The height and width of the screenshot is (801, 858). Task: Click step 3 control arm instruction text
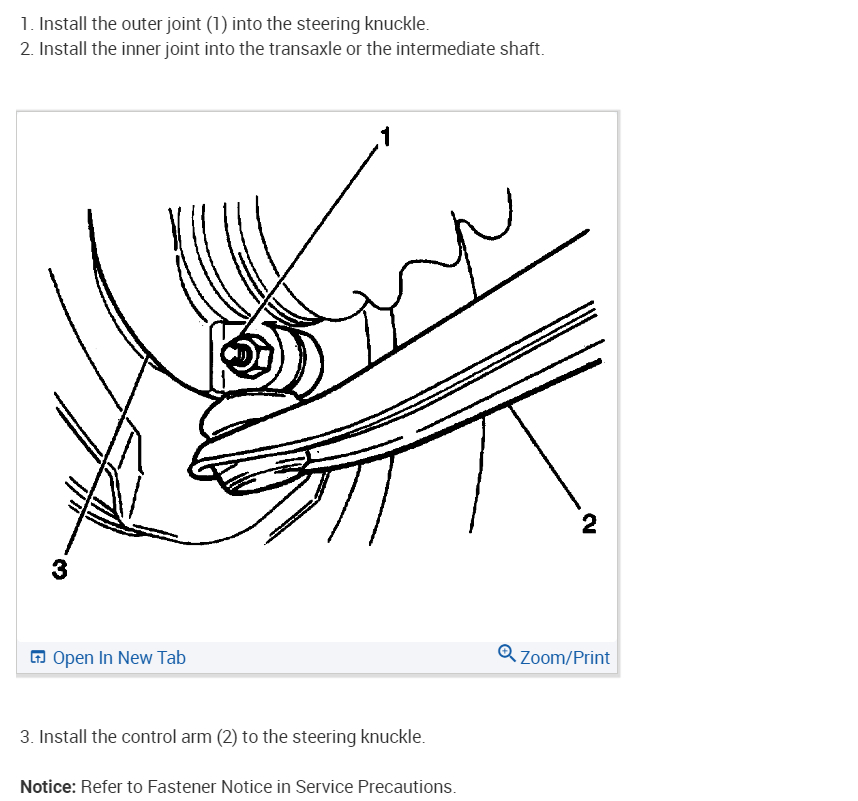pos(223,737)
